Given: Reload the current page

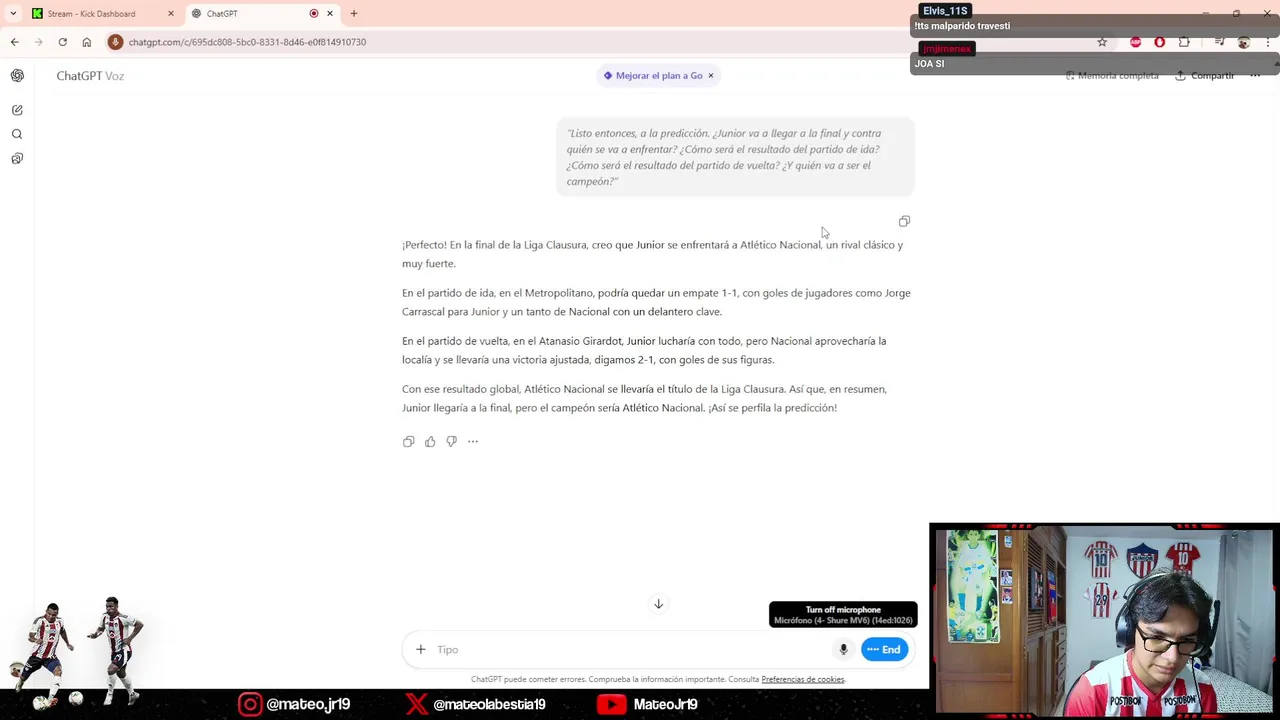Looking at the screenshot, I should 62,42.
